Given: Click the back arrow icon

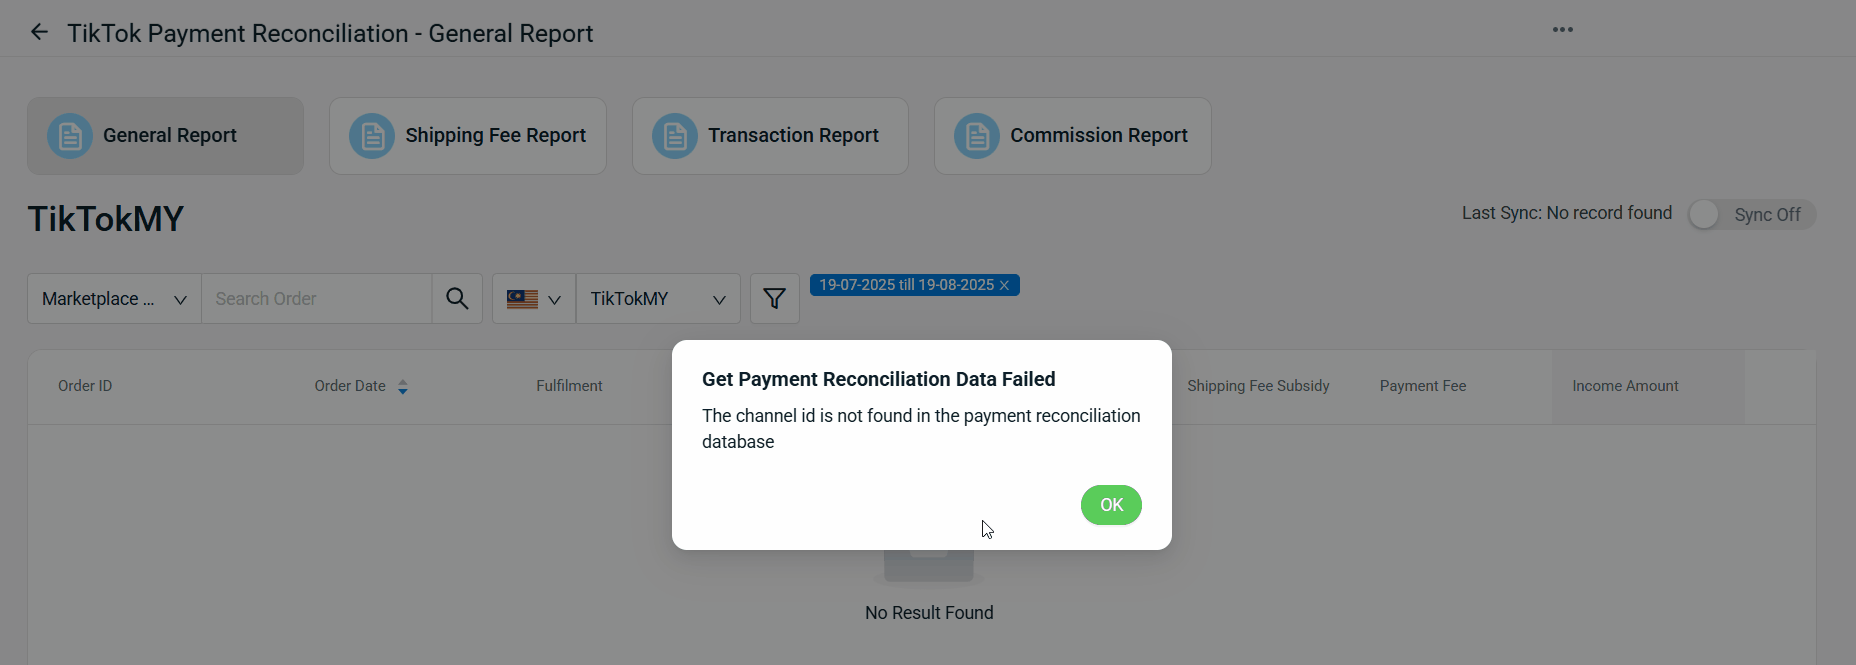Looking at the screenshot, I should tap(39, 32).
